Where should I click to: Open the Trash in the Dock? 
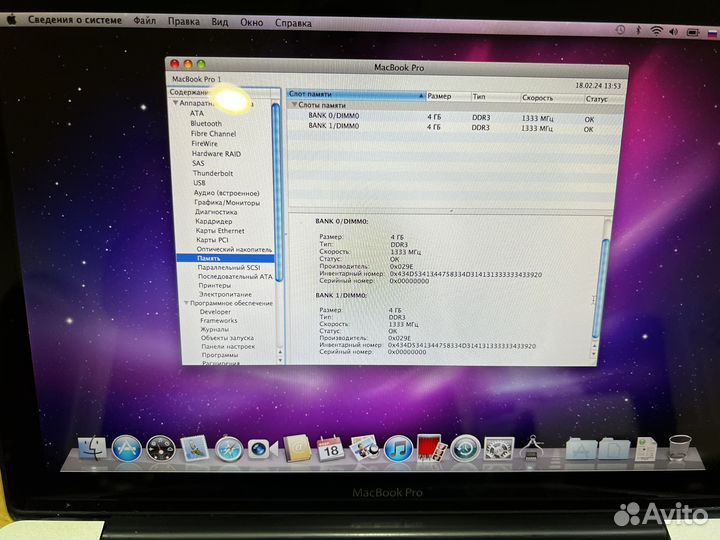(679, 448)
